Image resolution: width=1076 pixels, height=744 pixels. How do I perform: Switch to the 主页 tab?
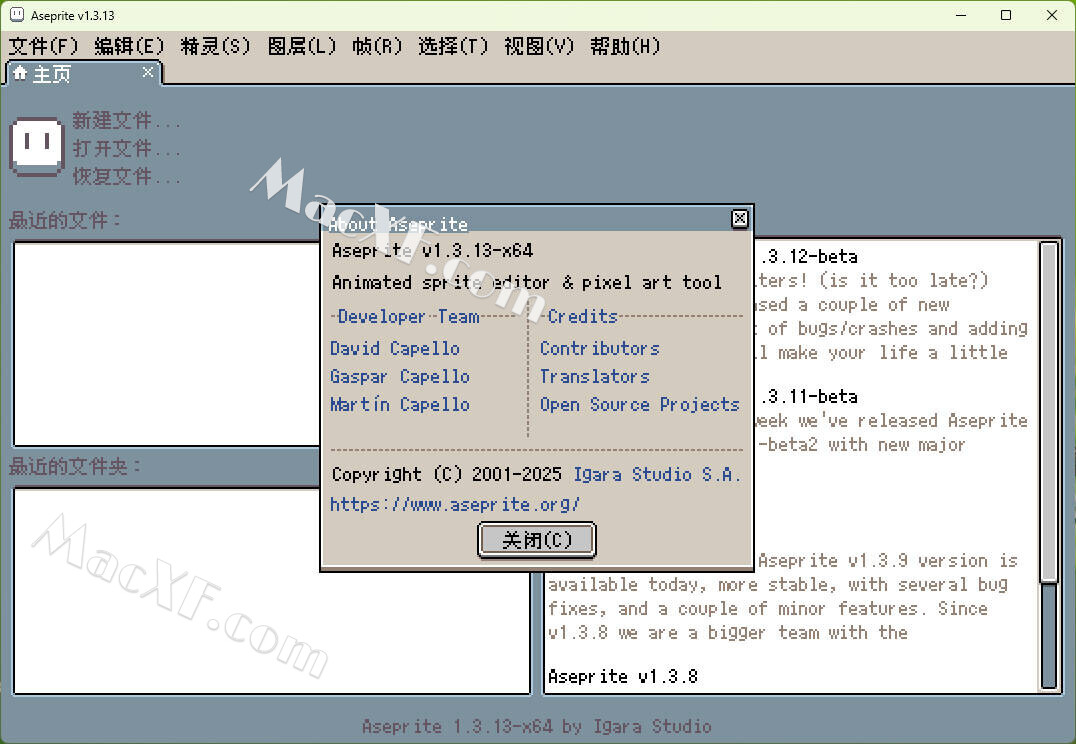click(84, 73)
